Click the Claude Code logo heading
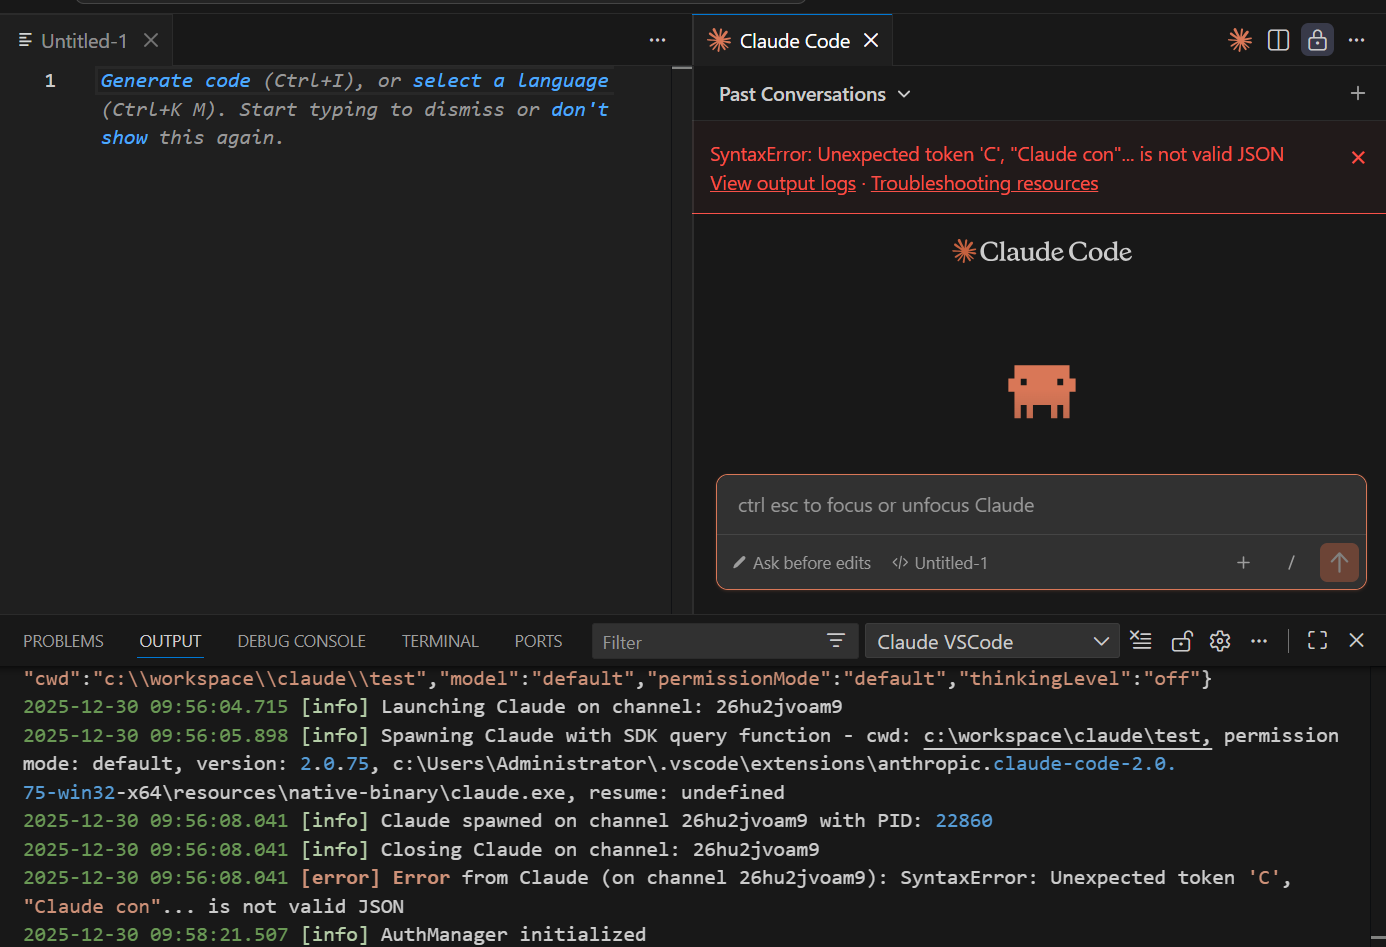Image resolution: width=1386 pixels, height=947 pixels. pyautogui.click(x=1041, y=251)
